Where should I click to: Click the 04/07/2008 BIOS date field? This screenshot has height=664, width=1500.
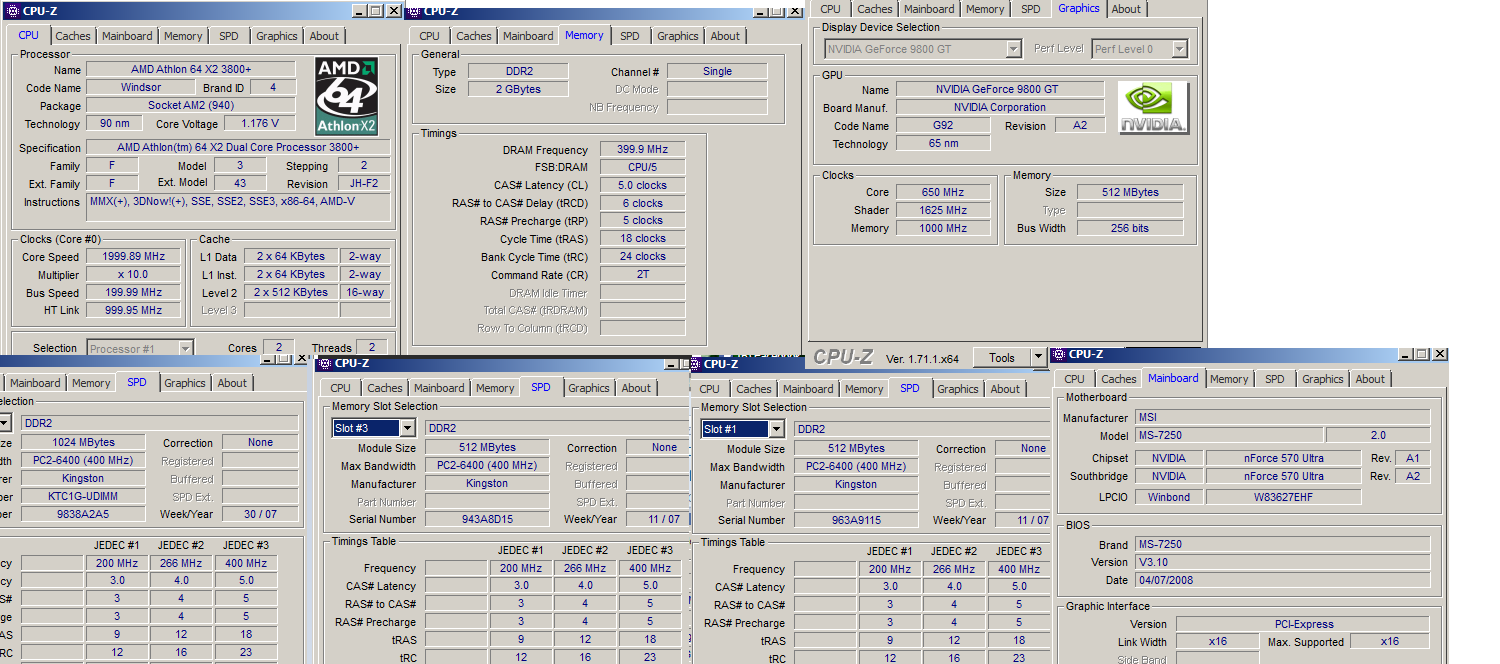click(x=1282, y=581)
